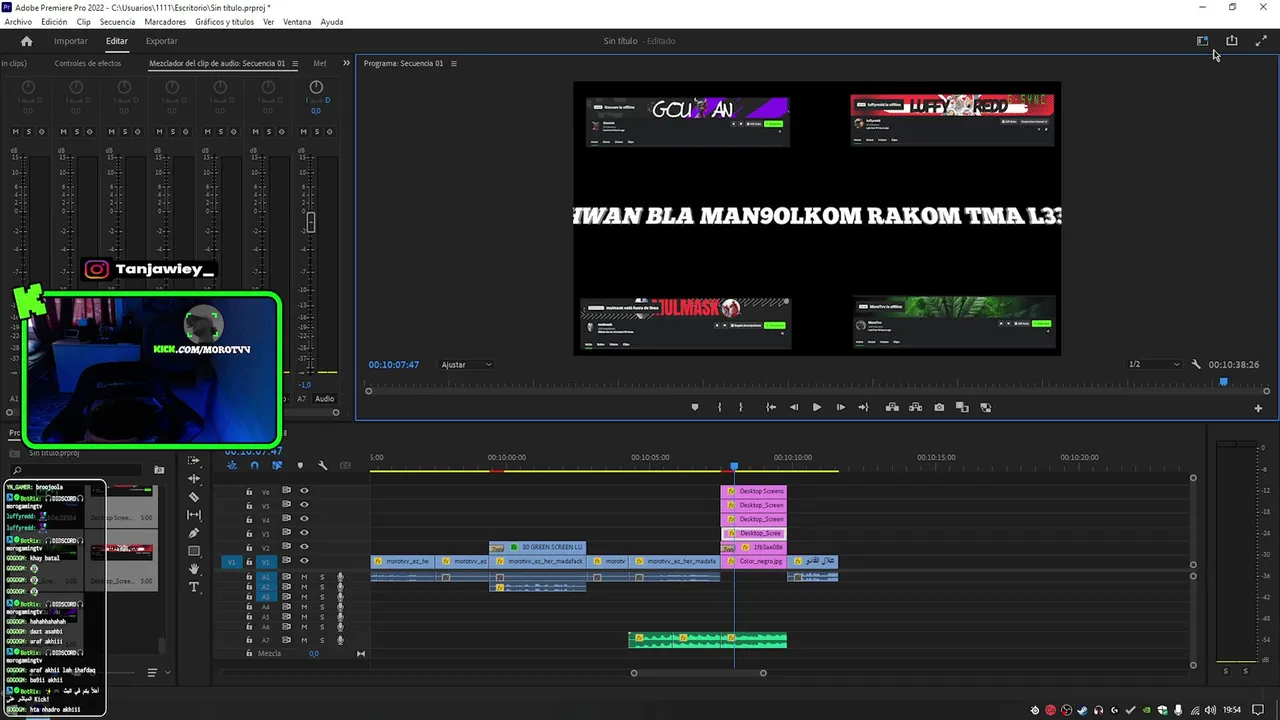Screen dimensions: 1280x720
Task: Expand hidden panel tabs with double chevron
Action: pyautogui.click(x=347, y=63)
